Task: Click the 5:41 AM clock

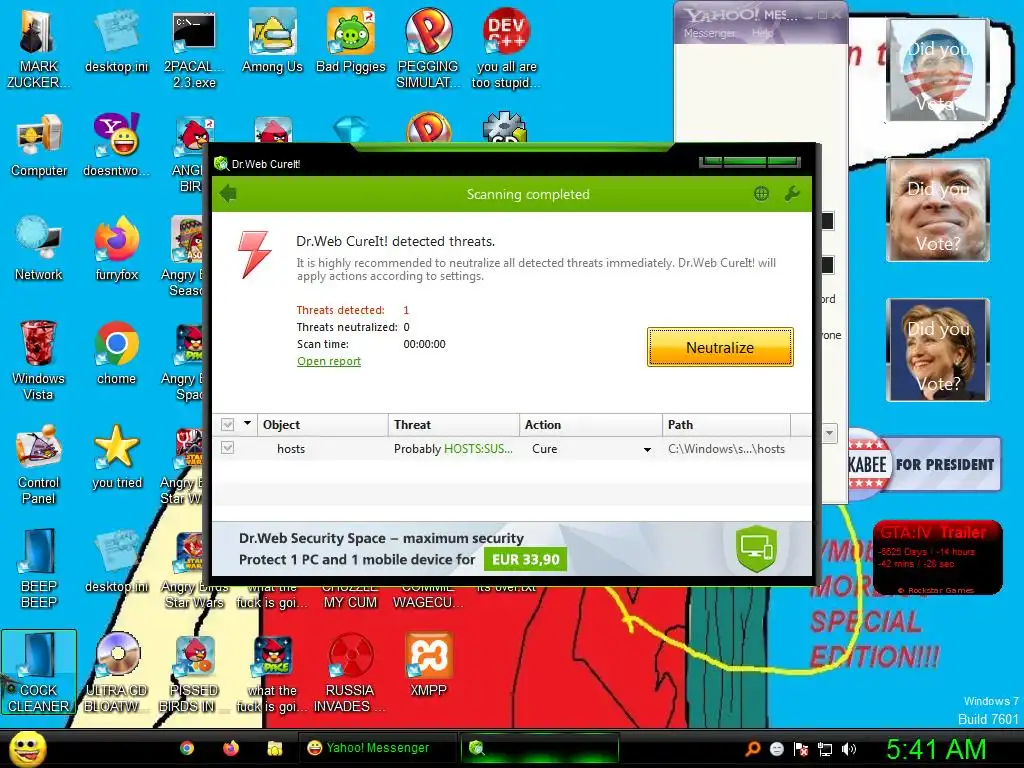Action: tap(936, 748)
